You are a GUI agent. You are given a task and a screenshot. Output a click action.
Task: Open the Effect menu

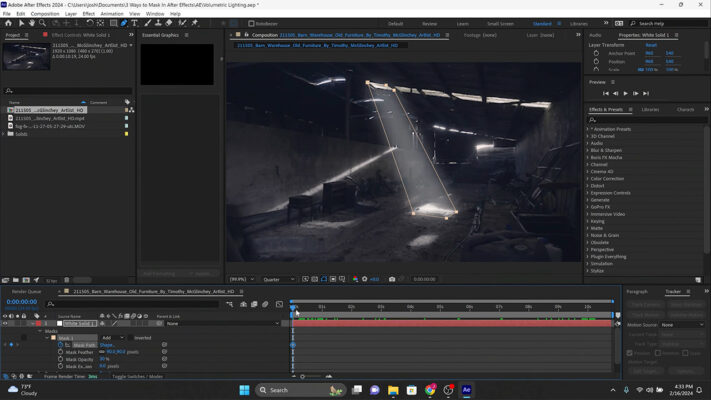[88, 14]
